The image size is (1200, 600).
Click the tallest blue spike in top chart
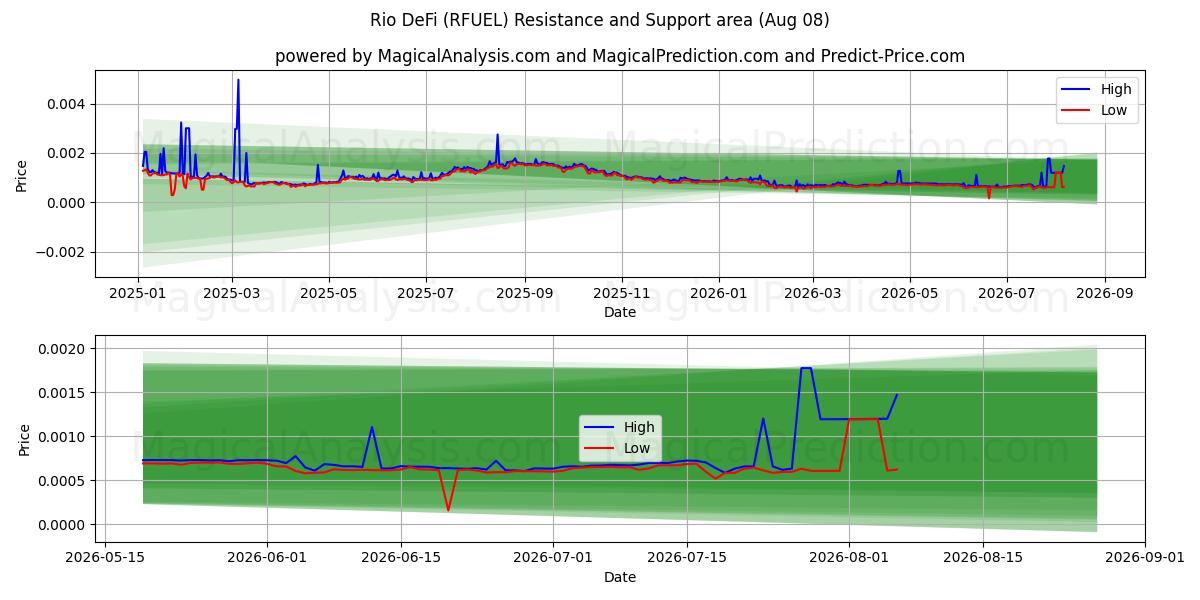[x=238, y=80]
